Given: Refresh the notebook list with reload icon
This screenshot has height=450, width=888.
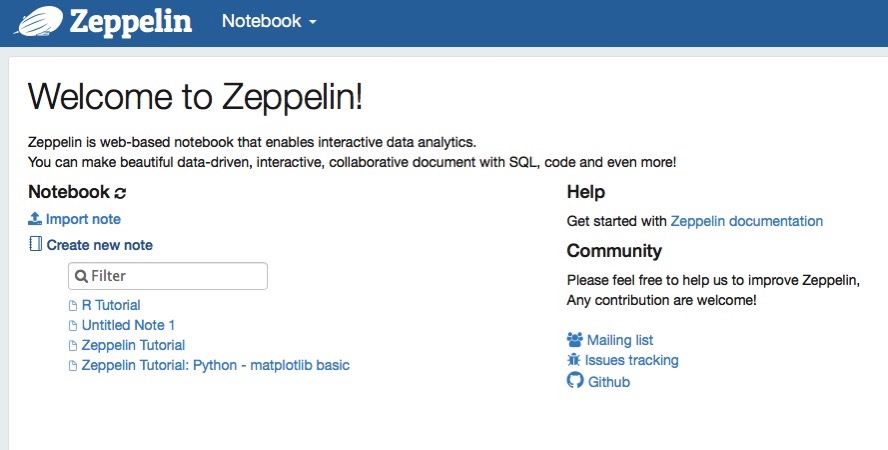Looking at the screenshot, I should 121,193.
